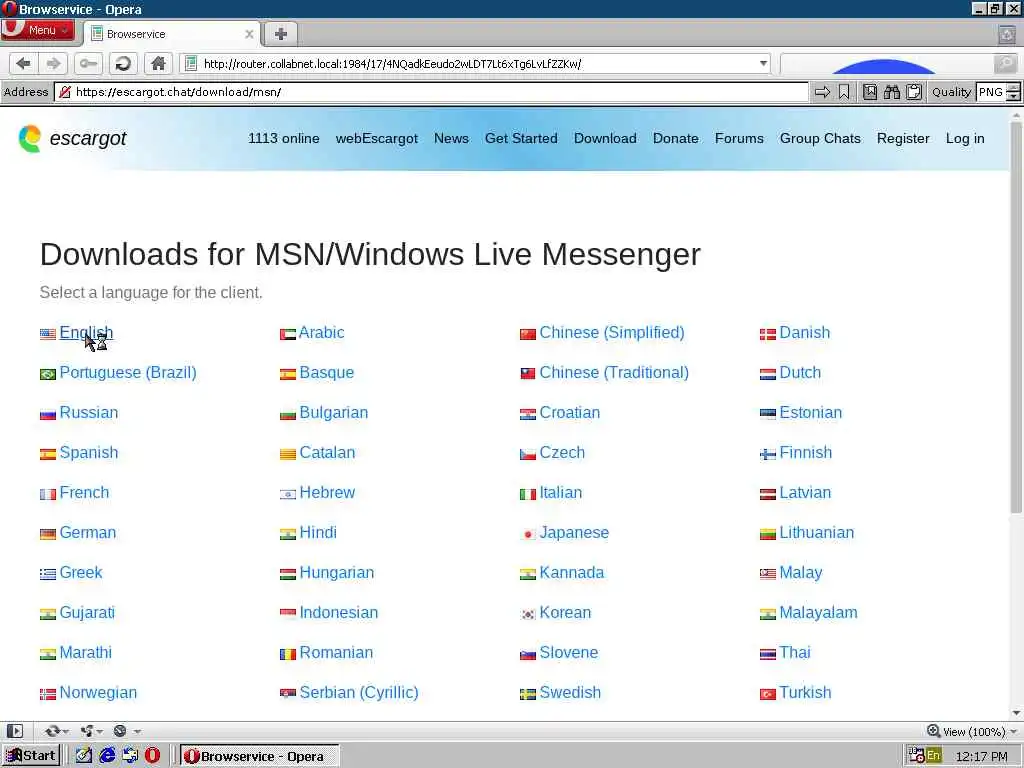Open the Forums nav item
This screenshot has height=768, width=1024.
739,138
